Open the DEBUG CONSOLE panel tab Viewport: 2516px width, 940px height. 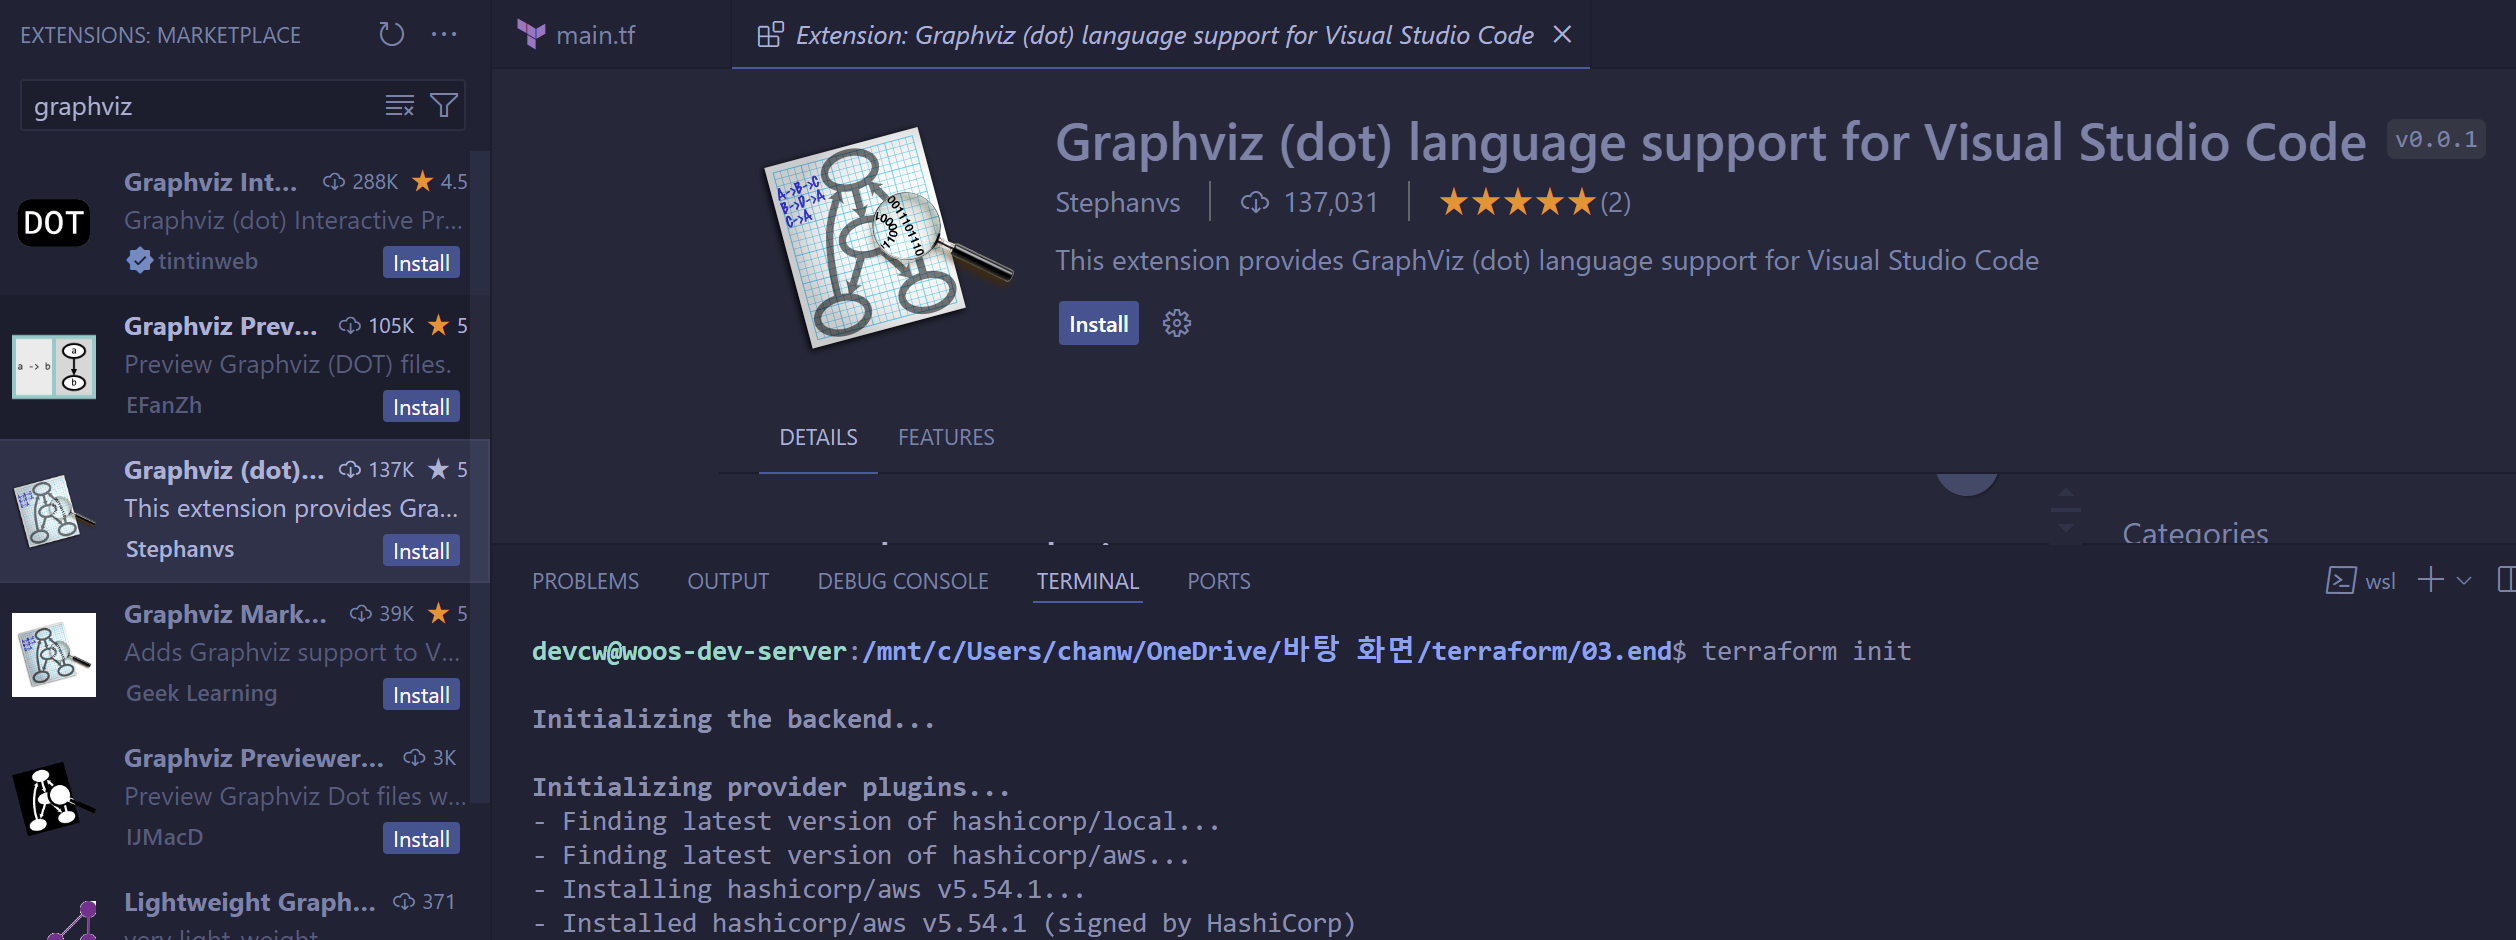[903, 581]
